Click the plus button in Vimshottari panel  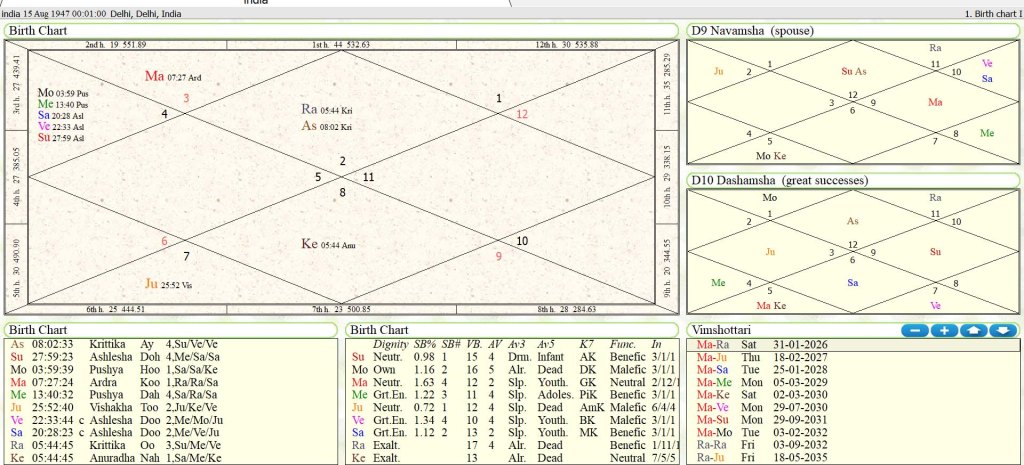point(944,330)
